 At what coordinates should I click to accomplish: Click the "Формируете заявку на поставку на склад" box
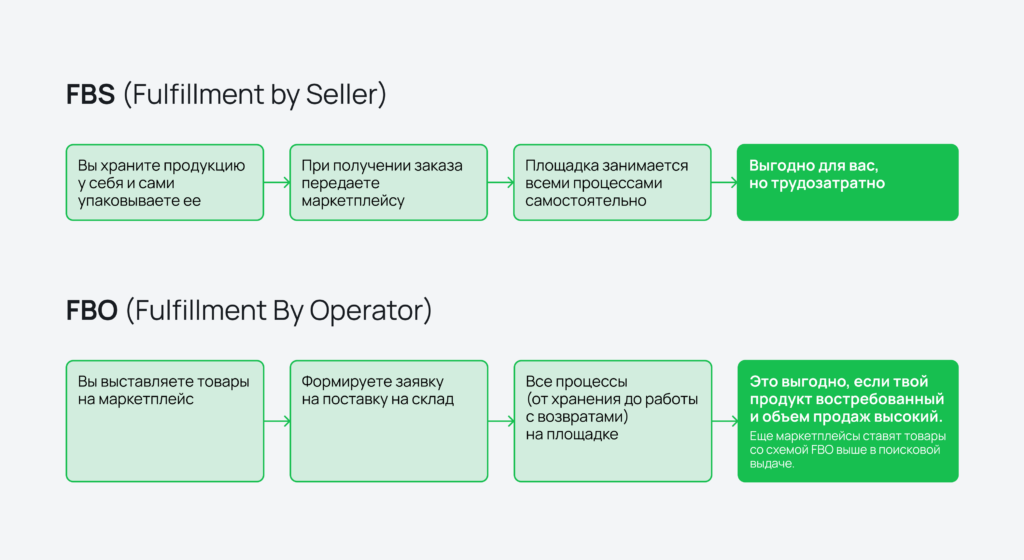click(x=388, y=421)
